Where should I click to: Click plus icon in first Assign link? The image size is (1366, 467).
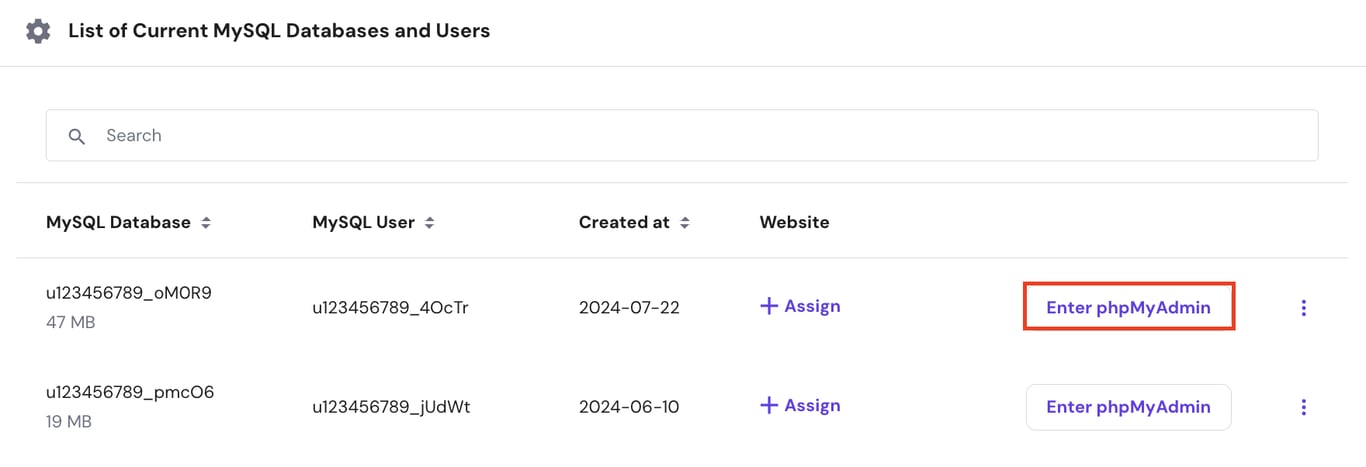(769, 307)
